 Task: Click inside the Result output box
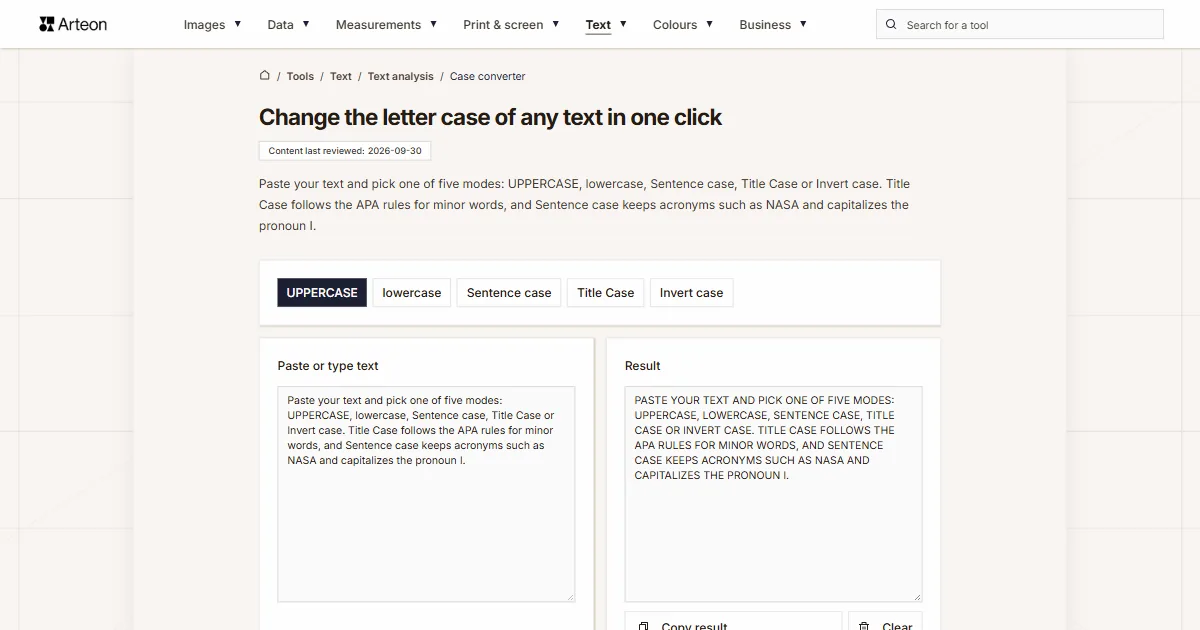(773, 494)
